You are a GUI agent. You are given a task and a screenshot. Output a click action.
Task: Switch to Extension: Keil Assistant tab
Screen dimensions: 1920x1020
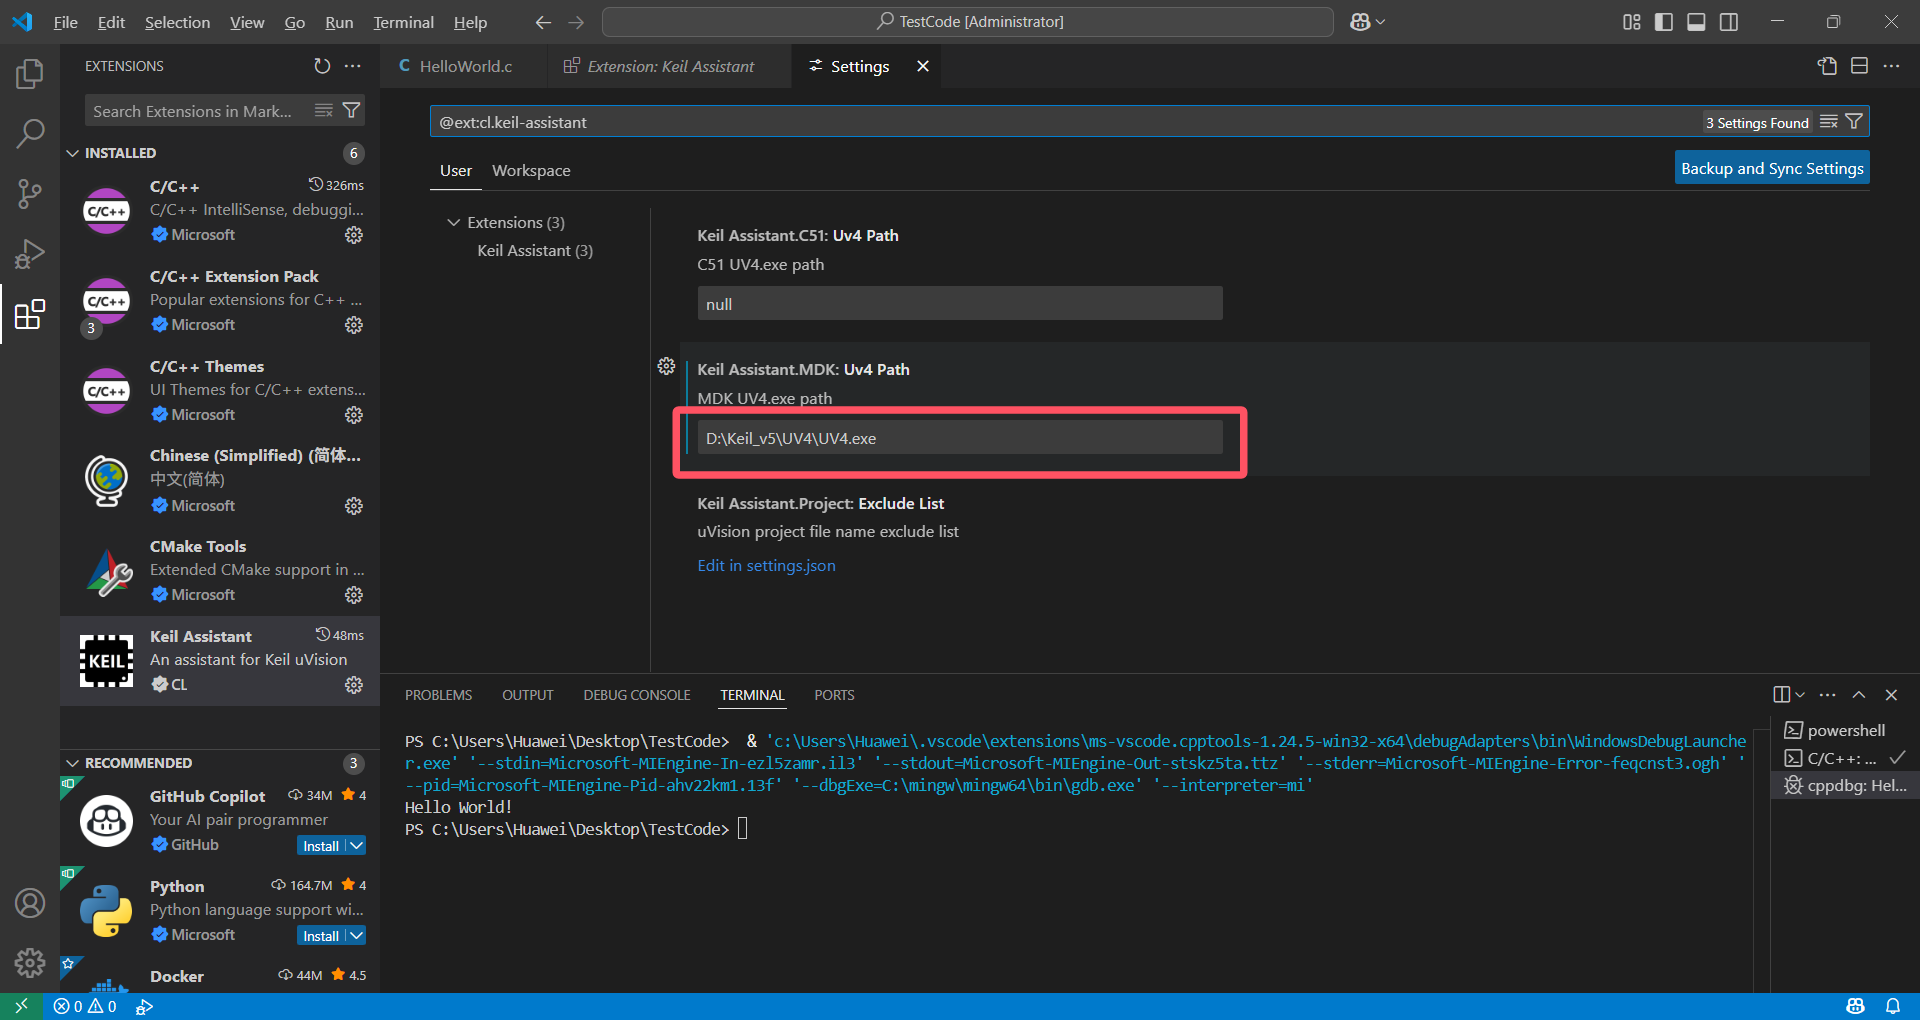click(670, 66)
